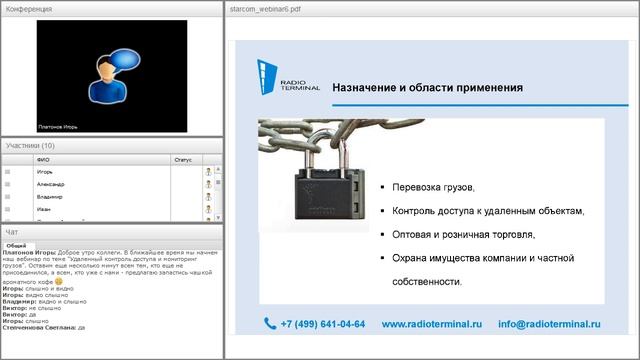Open the www.radioterminal.ru link
The height and width of the screenshot is (360, 640).
pos(432,324)
